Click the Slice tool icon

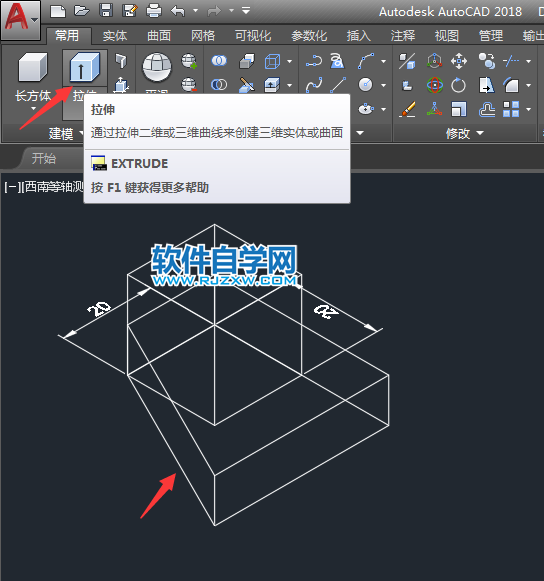(x=247, y=85)
